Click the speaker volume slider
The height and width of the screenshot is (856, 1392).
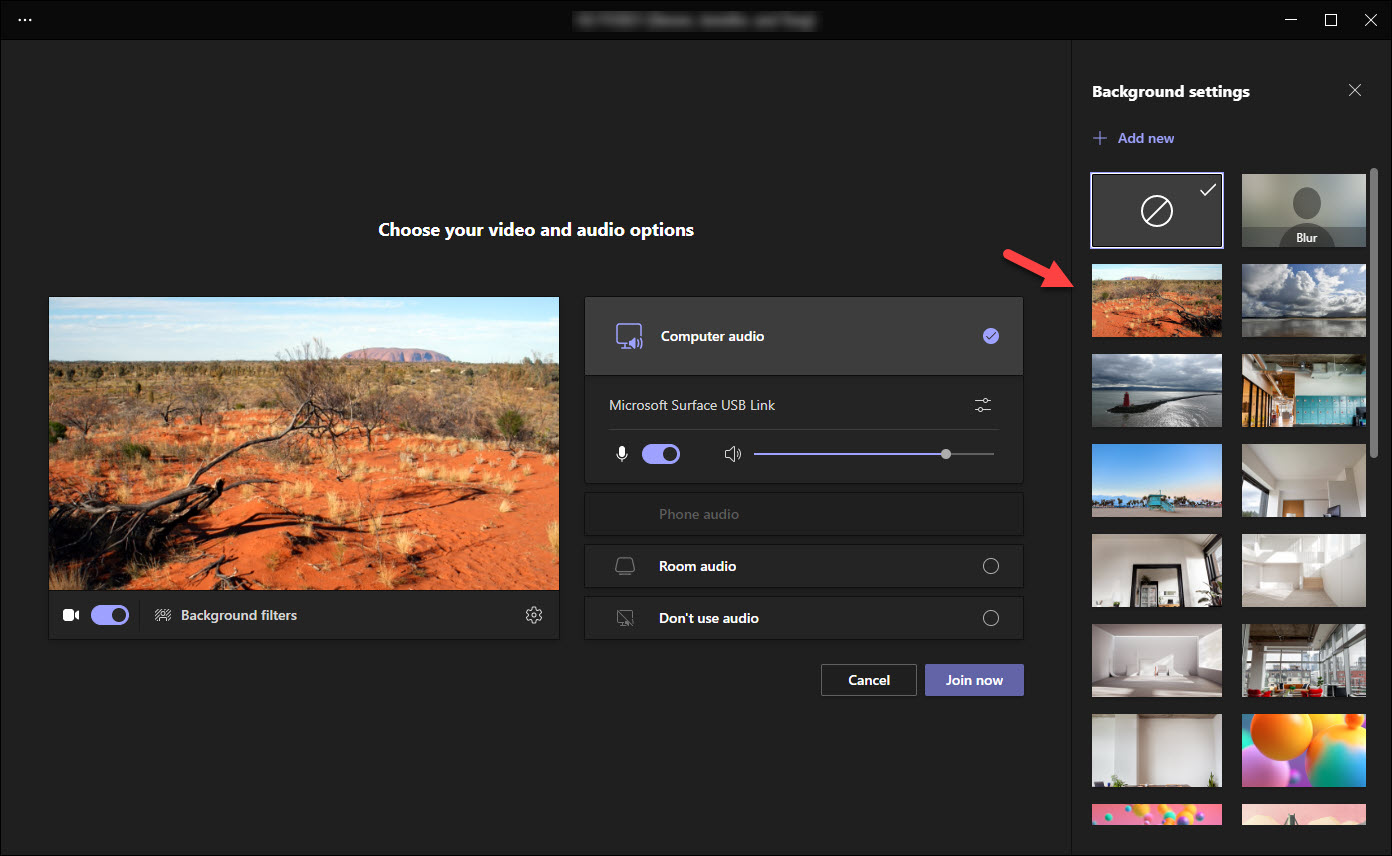[x=873, y=454]
